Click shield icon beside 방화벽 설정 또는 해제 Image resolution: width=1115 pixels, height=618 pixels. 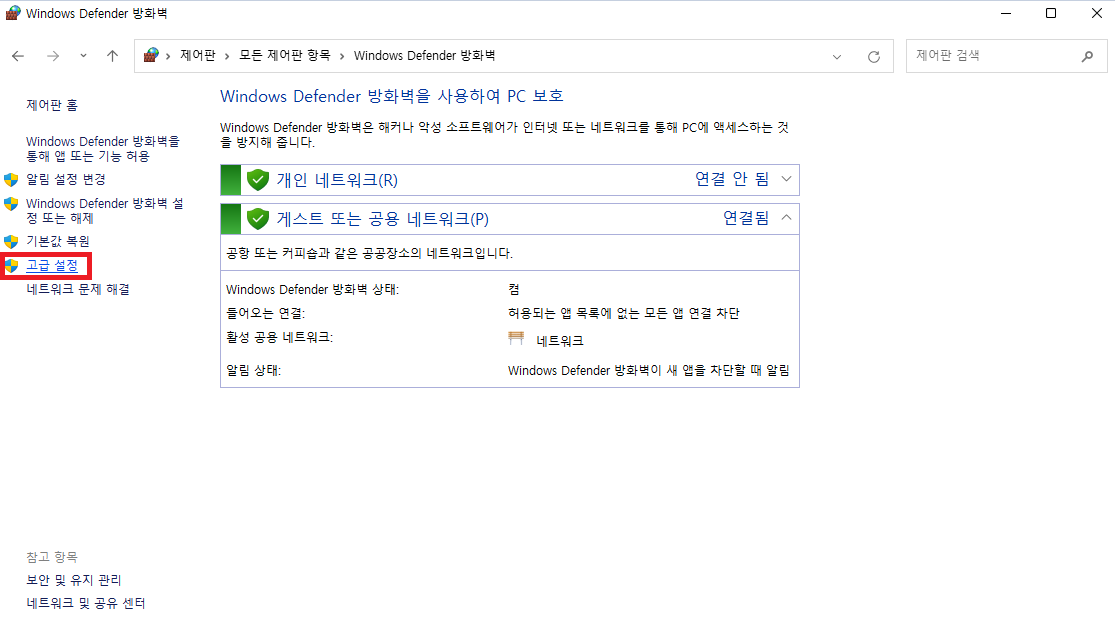click(x=11, y=204)
